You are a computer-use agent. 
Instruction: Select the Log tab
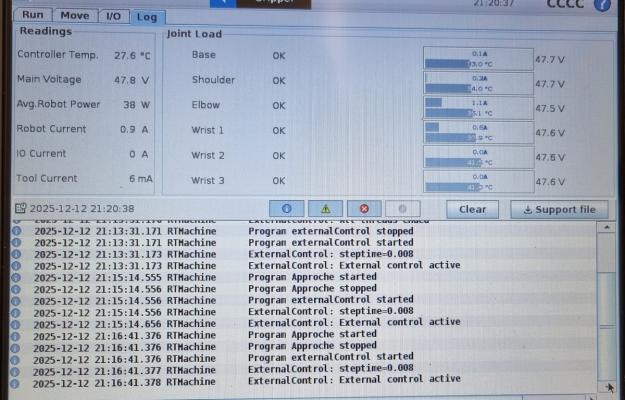pyautogui.click(x=147, y=17)
